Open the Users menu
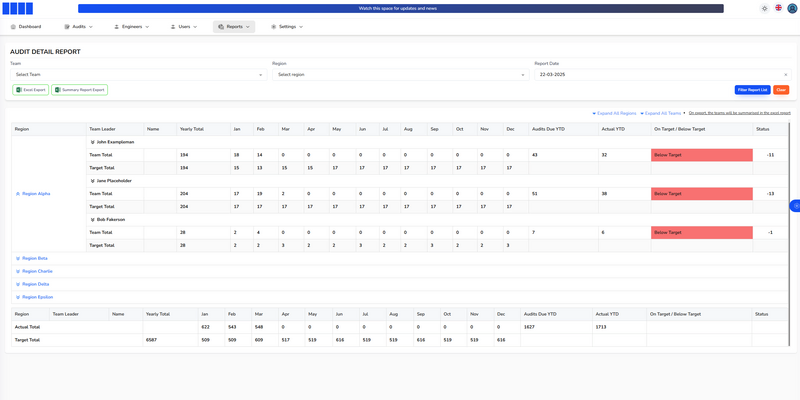 pos(184,27)
